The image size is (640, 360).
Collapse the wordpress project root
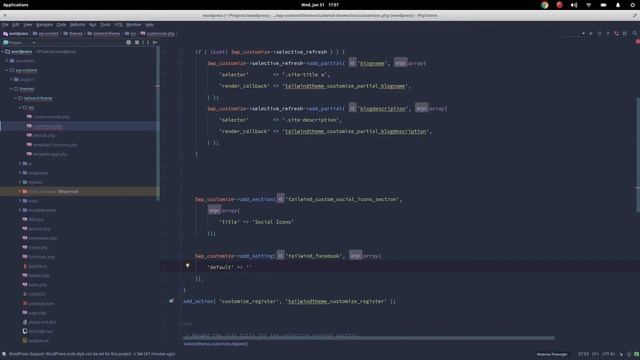coord(2,52)
